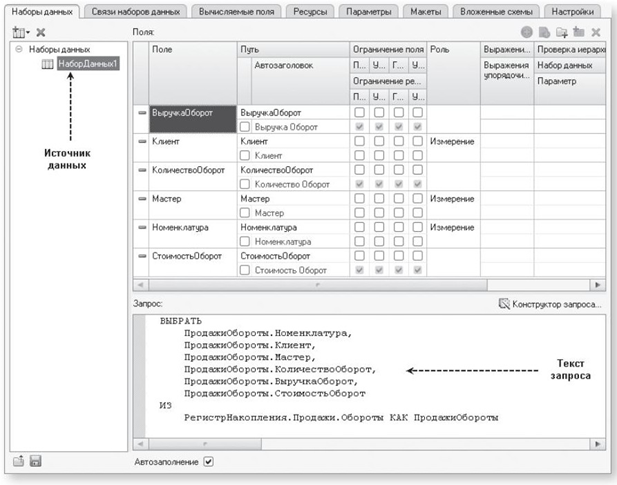Switch to Вычисляемые поля tab
Screen dimensions: 617x485
tap(236, 12)
